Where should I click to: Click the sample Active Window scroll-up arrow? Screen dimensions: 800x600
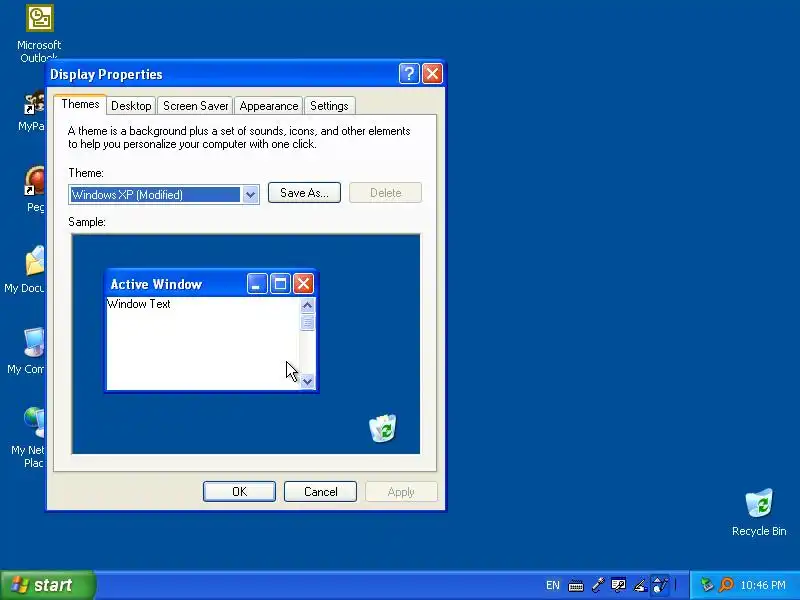coord(307,306)
